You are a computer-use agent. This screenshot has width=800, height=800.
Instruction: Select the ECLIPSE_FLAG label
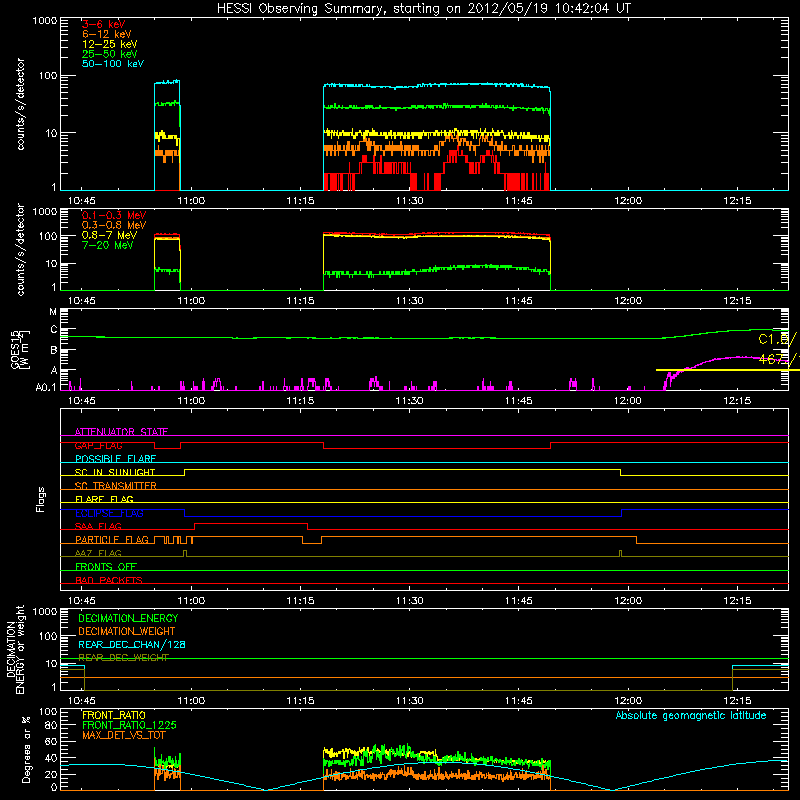pyautogui.click(x=109, y=513)
